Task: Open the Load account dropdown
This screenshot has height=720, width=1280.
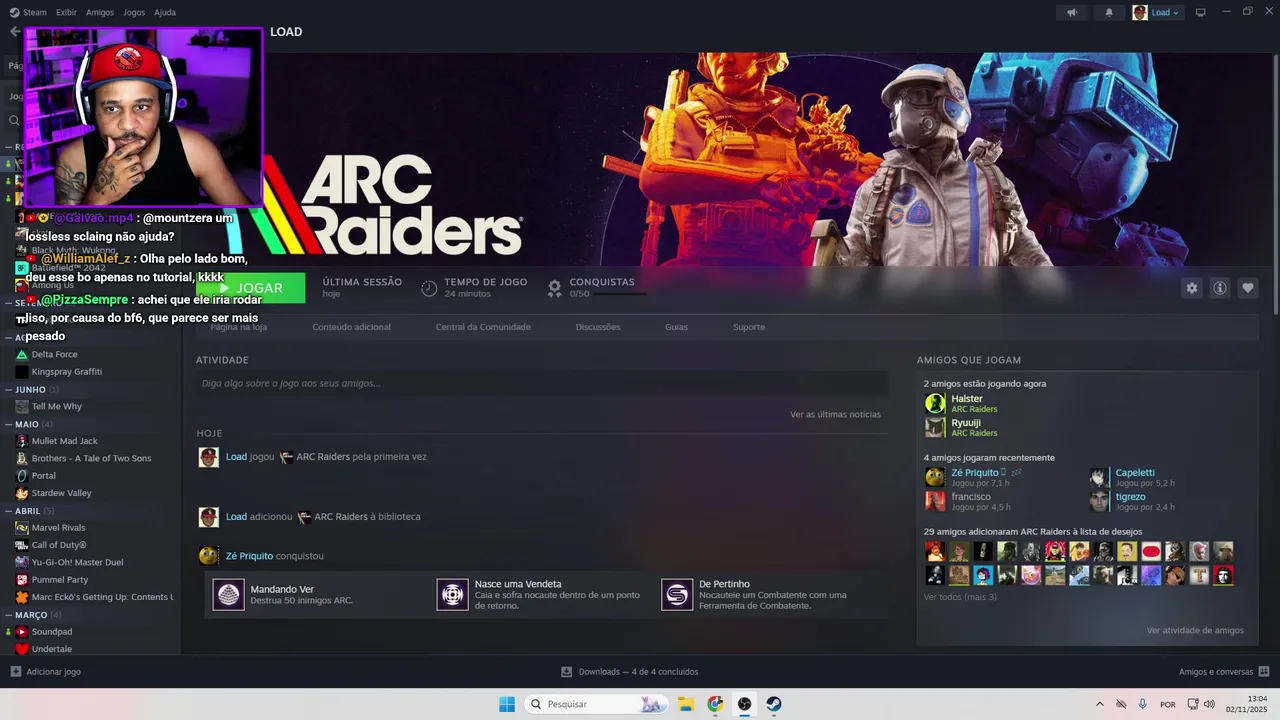Action: coord(1157,13)
